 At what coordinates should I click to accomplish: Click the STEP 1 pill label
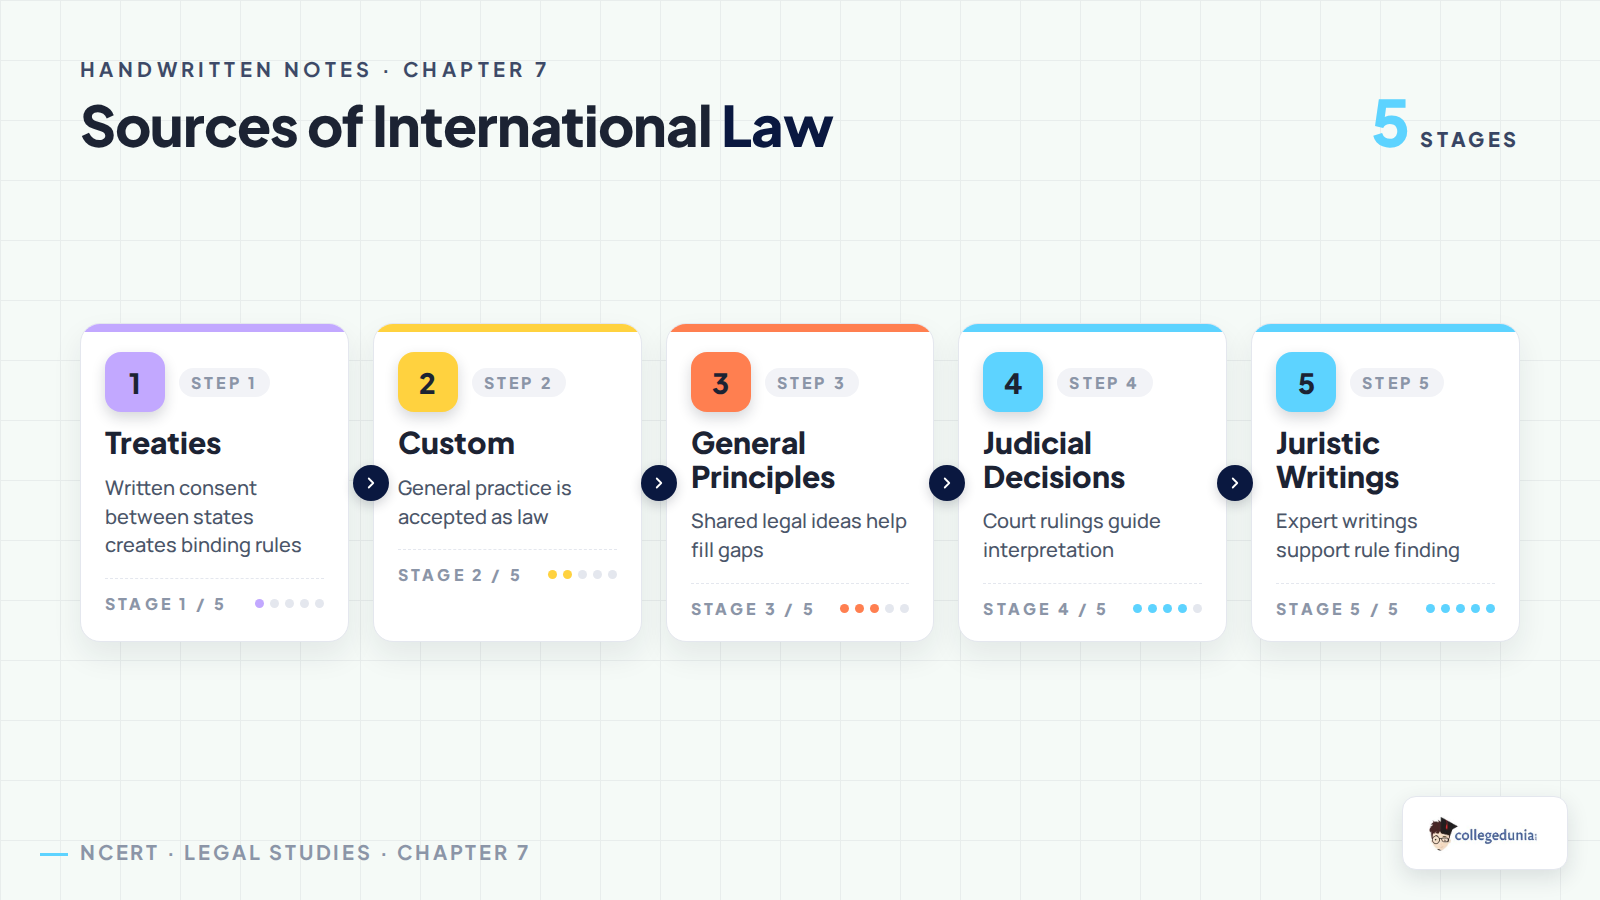(224, 383)
